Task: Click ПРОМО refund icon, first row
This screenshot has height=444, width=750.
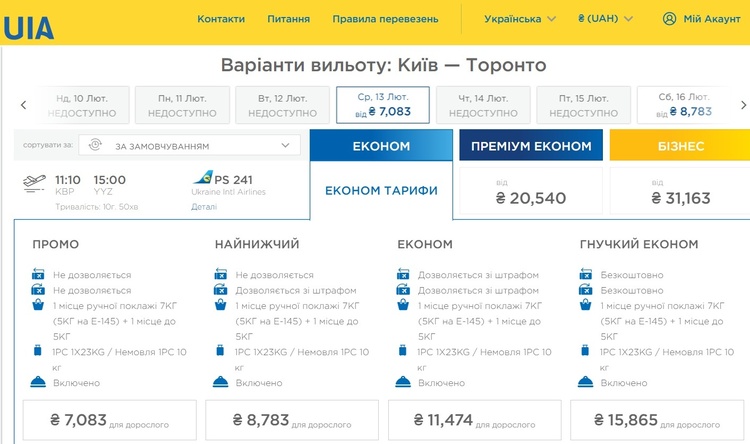Action: pos(38,274)
